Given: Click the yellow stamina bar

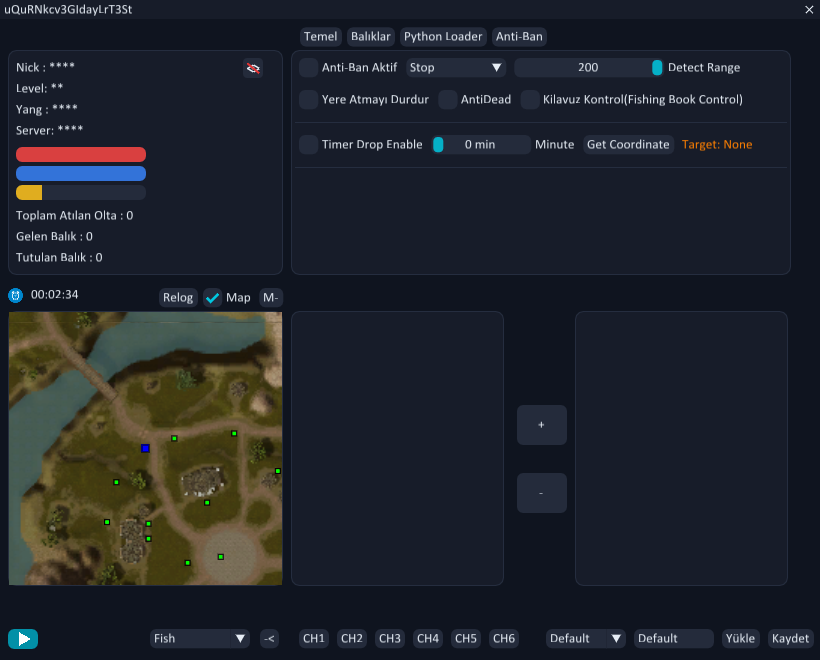Looking at the screenshot, I should click(81, 192).
